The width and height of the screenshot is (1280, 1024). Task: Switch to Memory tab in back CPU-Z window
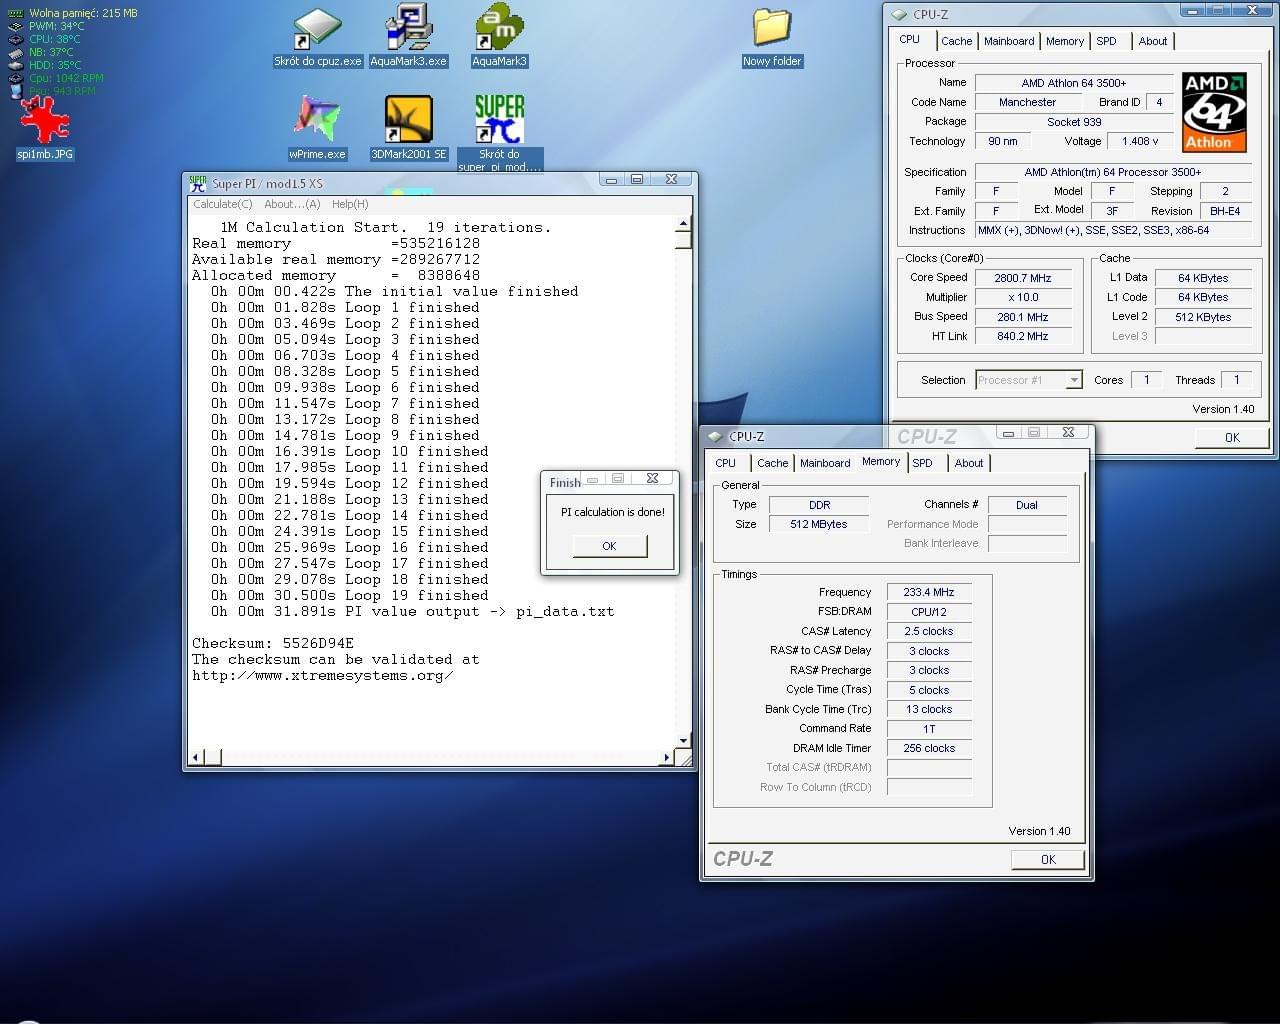pos(1064,41)
